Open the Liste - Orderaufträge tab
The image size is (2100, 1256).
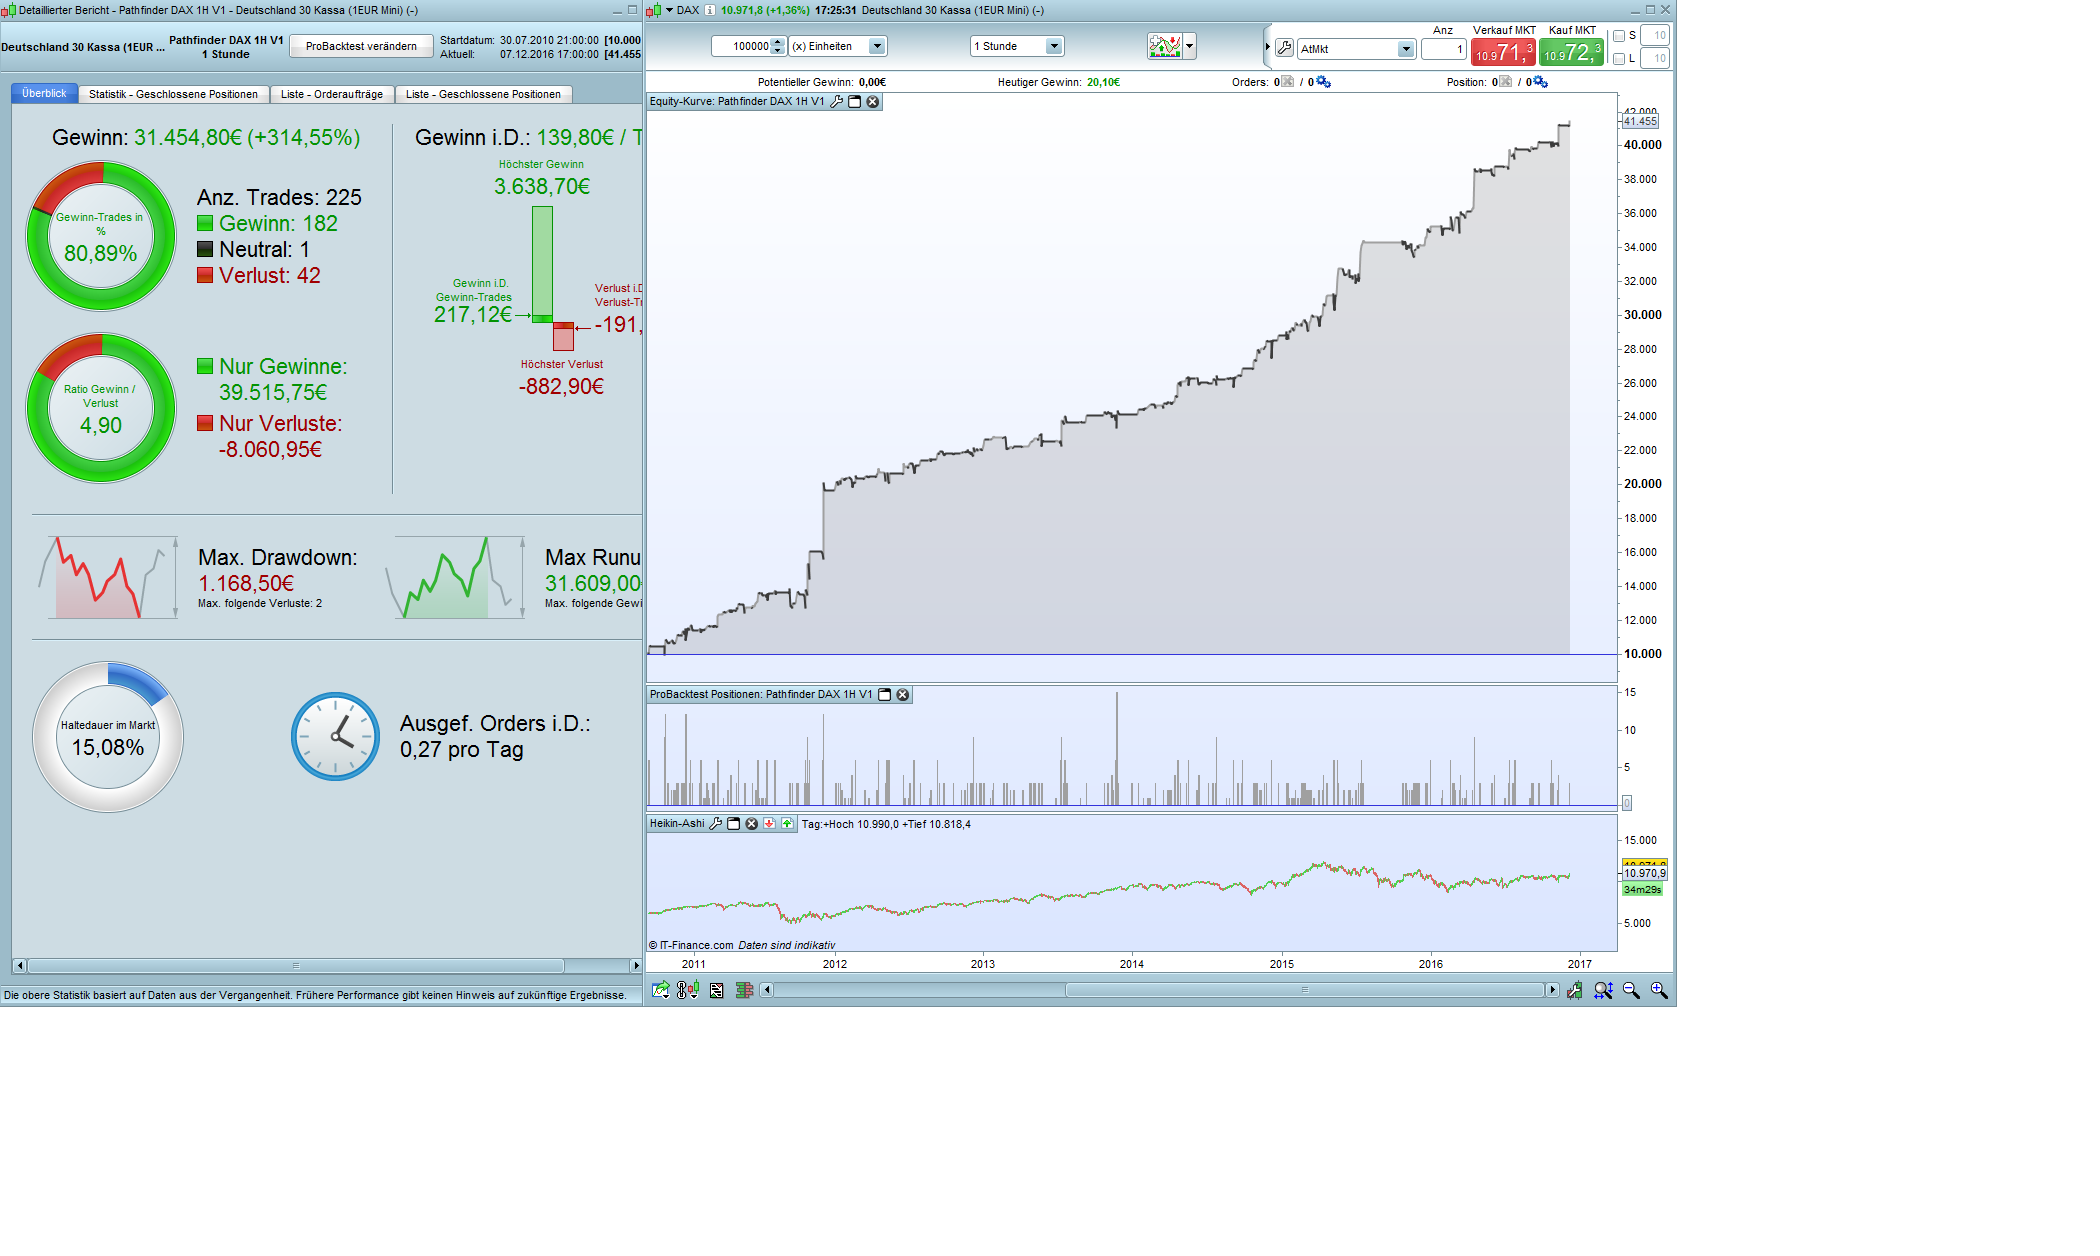331,94
